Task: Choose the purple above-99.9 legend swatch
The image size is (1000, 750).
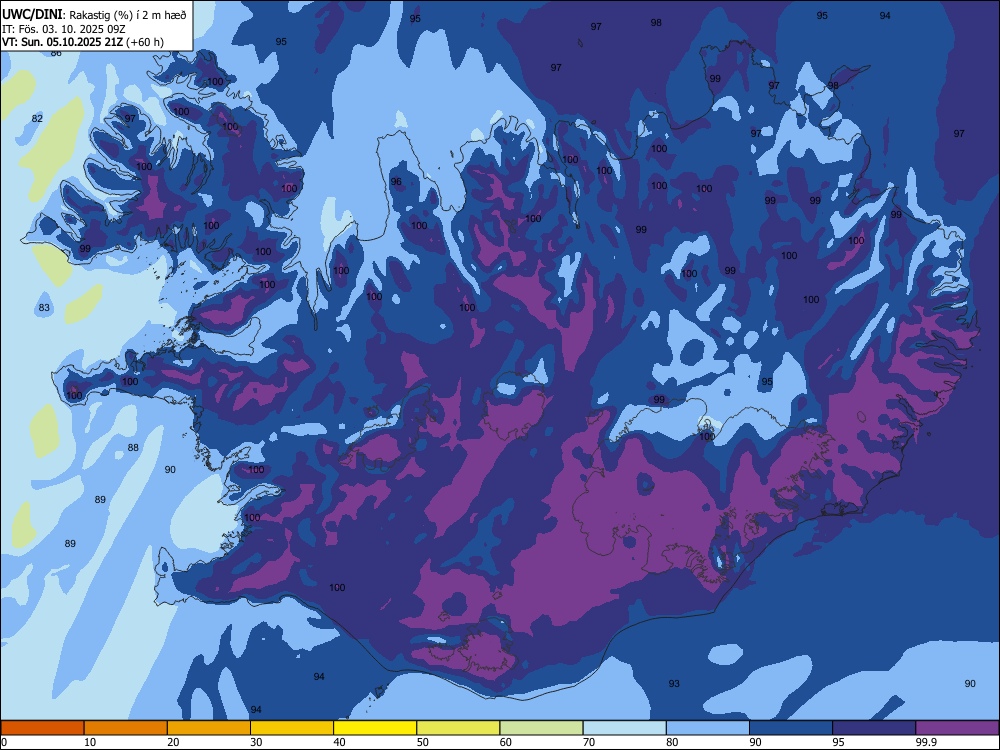Action: (x=957, y=728)
